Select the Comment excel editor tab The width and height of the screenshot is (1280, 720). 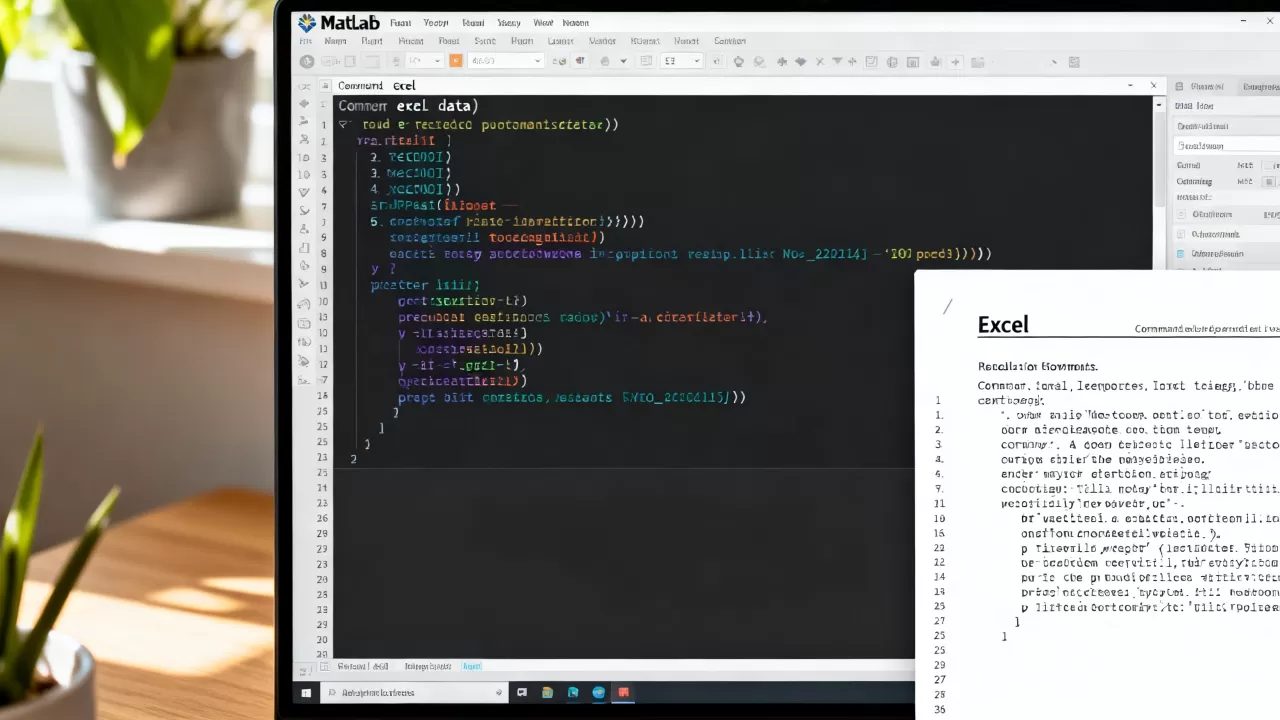[376, 85]
